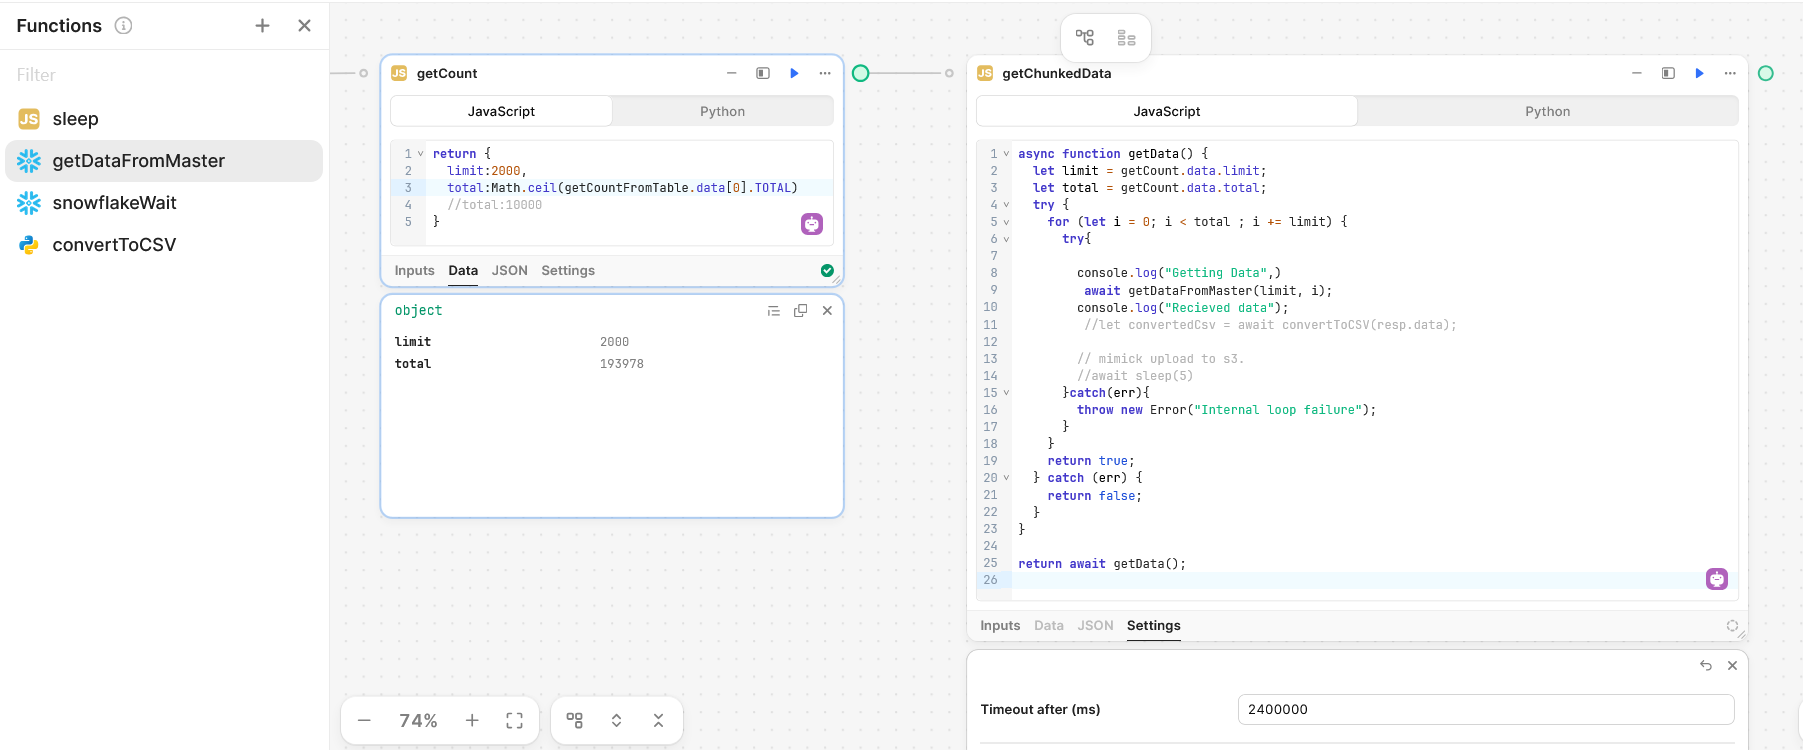Fold catch block at line 15

click(x=1006, y=393)
